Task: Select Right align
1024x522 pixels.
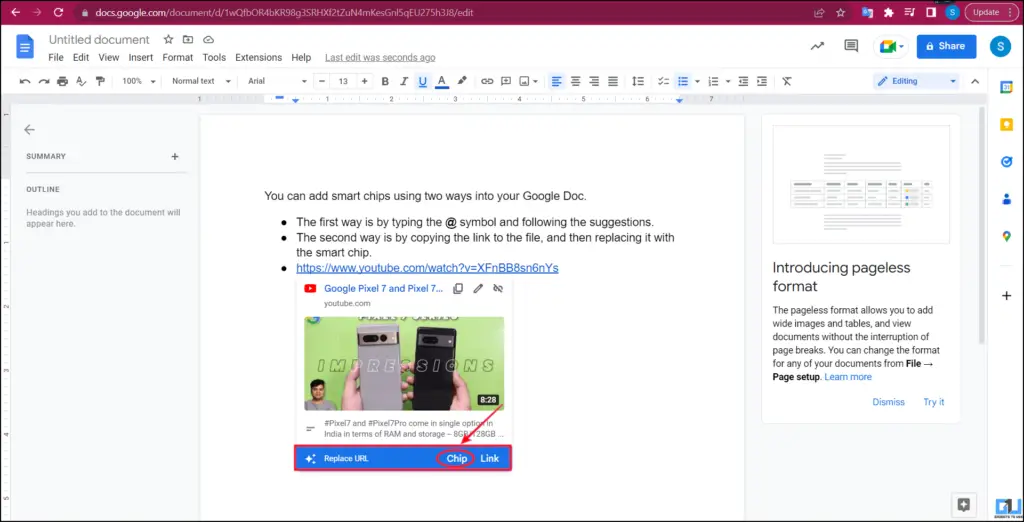Action: (594, 82)
